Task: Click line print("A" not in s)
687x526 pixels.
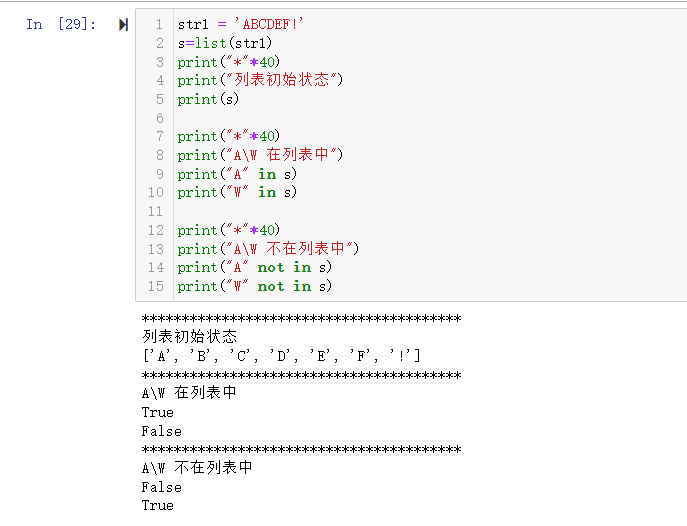Action: pyautogui.click(x=255, y=267)
